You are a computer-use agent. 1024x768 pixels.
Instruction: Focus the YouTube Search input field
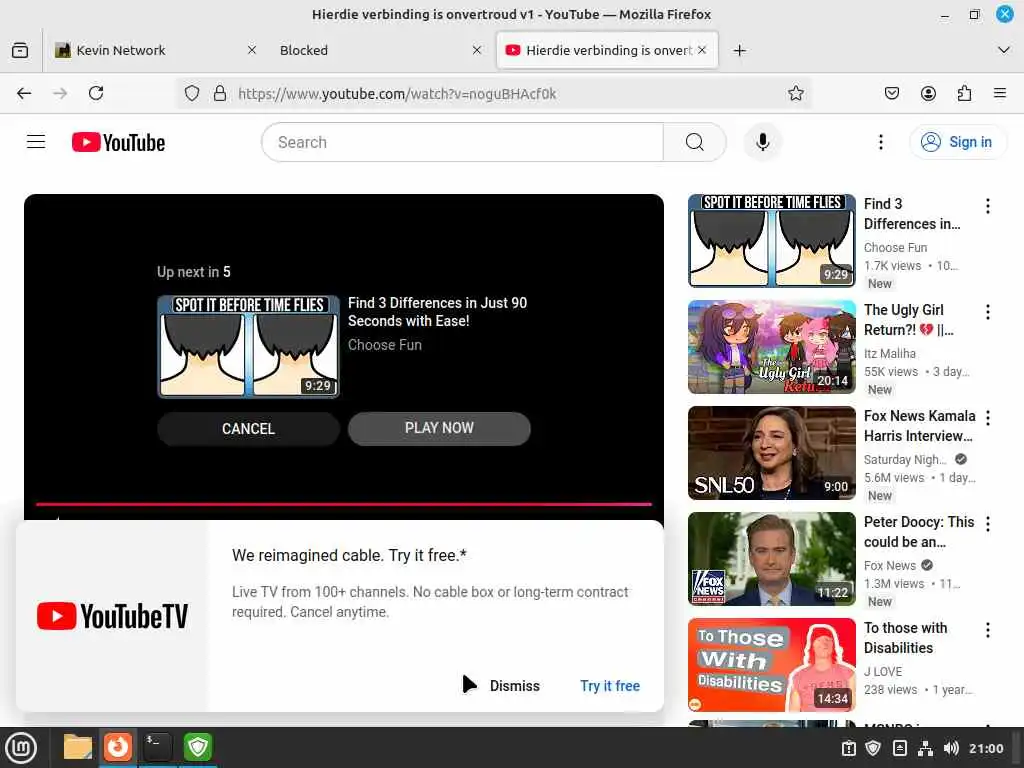(462, 142)
